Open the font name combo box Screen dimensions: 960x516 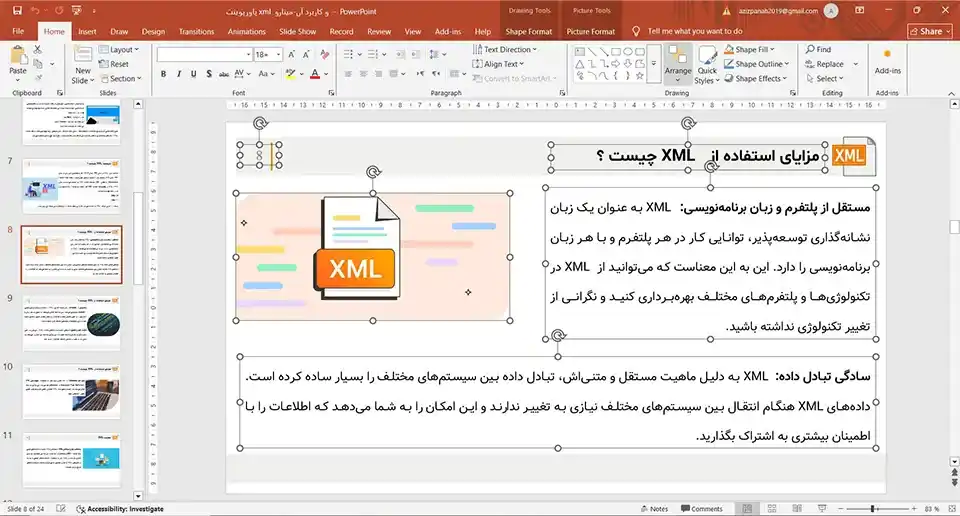[x=204, y=54]
